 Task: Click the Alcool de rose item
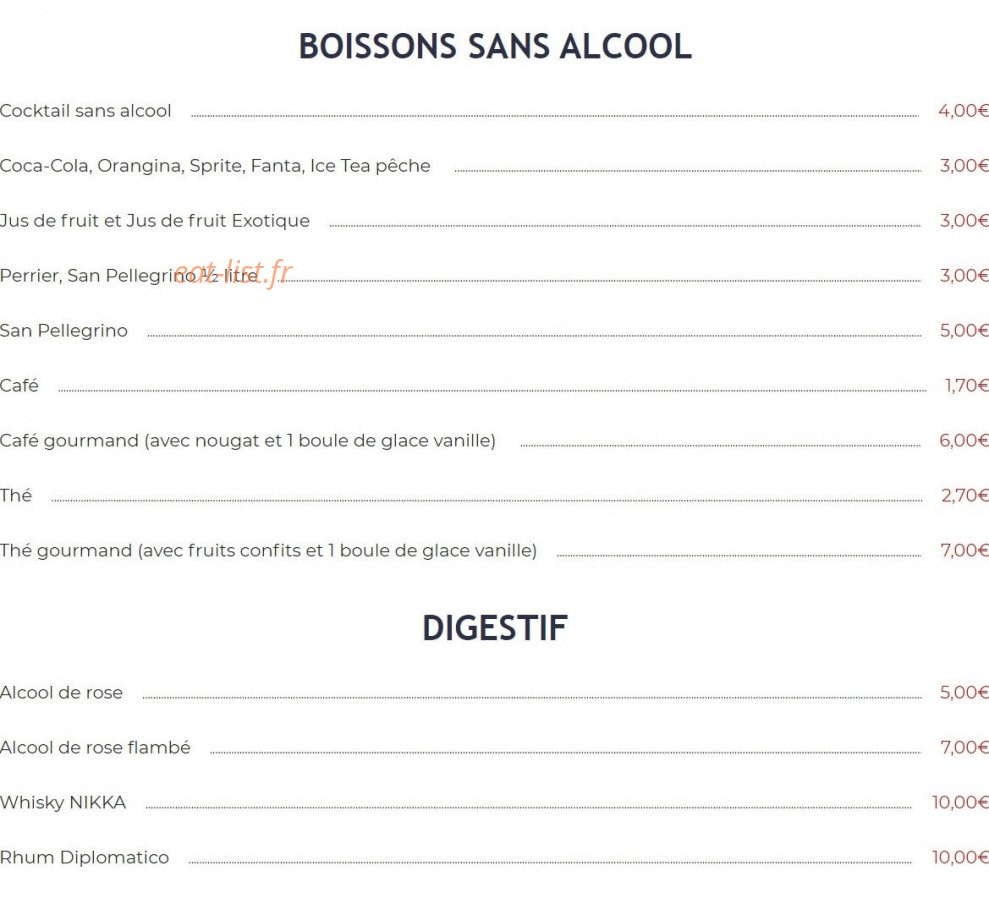click(61, 693)
